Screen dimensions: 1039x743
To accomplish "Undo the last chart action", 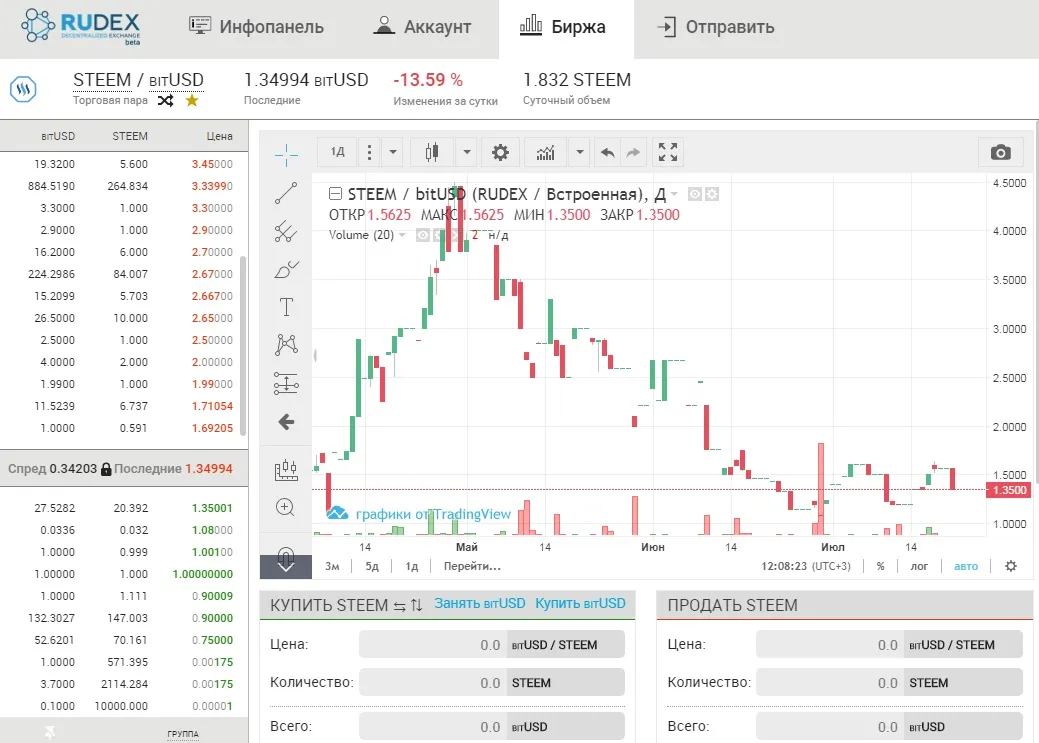I will 608,152.
